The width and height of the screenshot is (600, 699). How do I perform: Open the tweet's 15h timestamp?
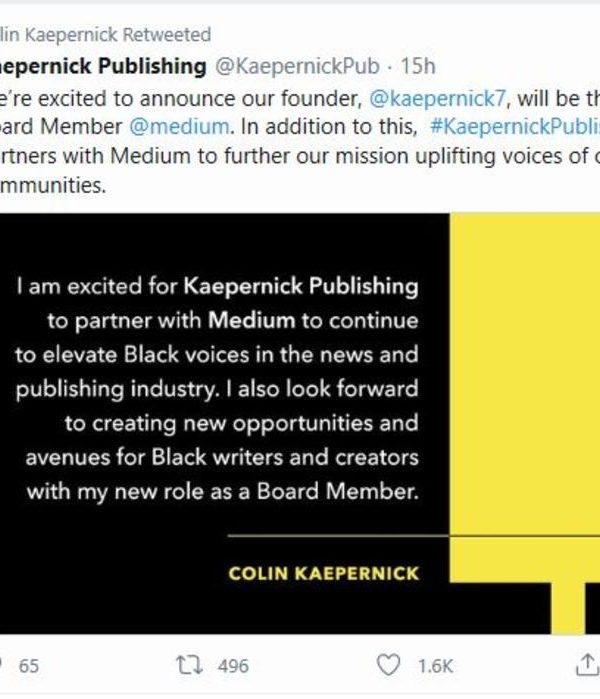pos(418,66)
